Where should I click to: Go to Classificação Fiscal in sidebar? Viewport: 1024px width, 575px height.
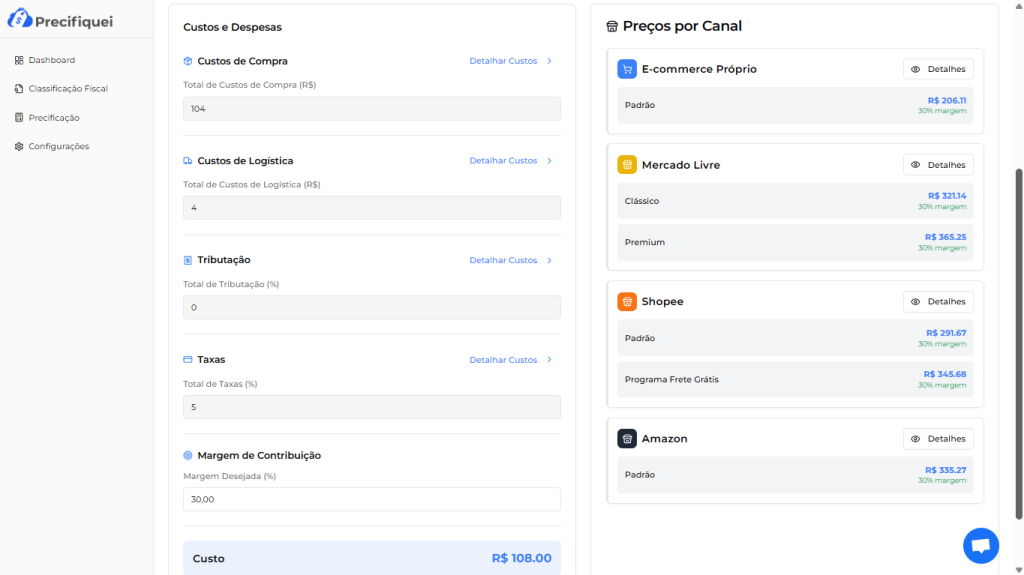[x=67, y=89]
